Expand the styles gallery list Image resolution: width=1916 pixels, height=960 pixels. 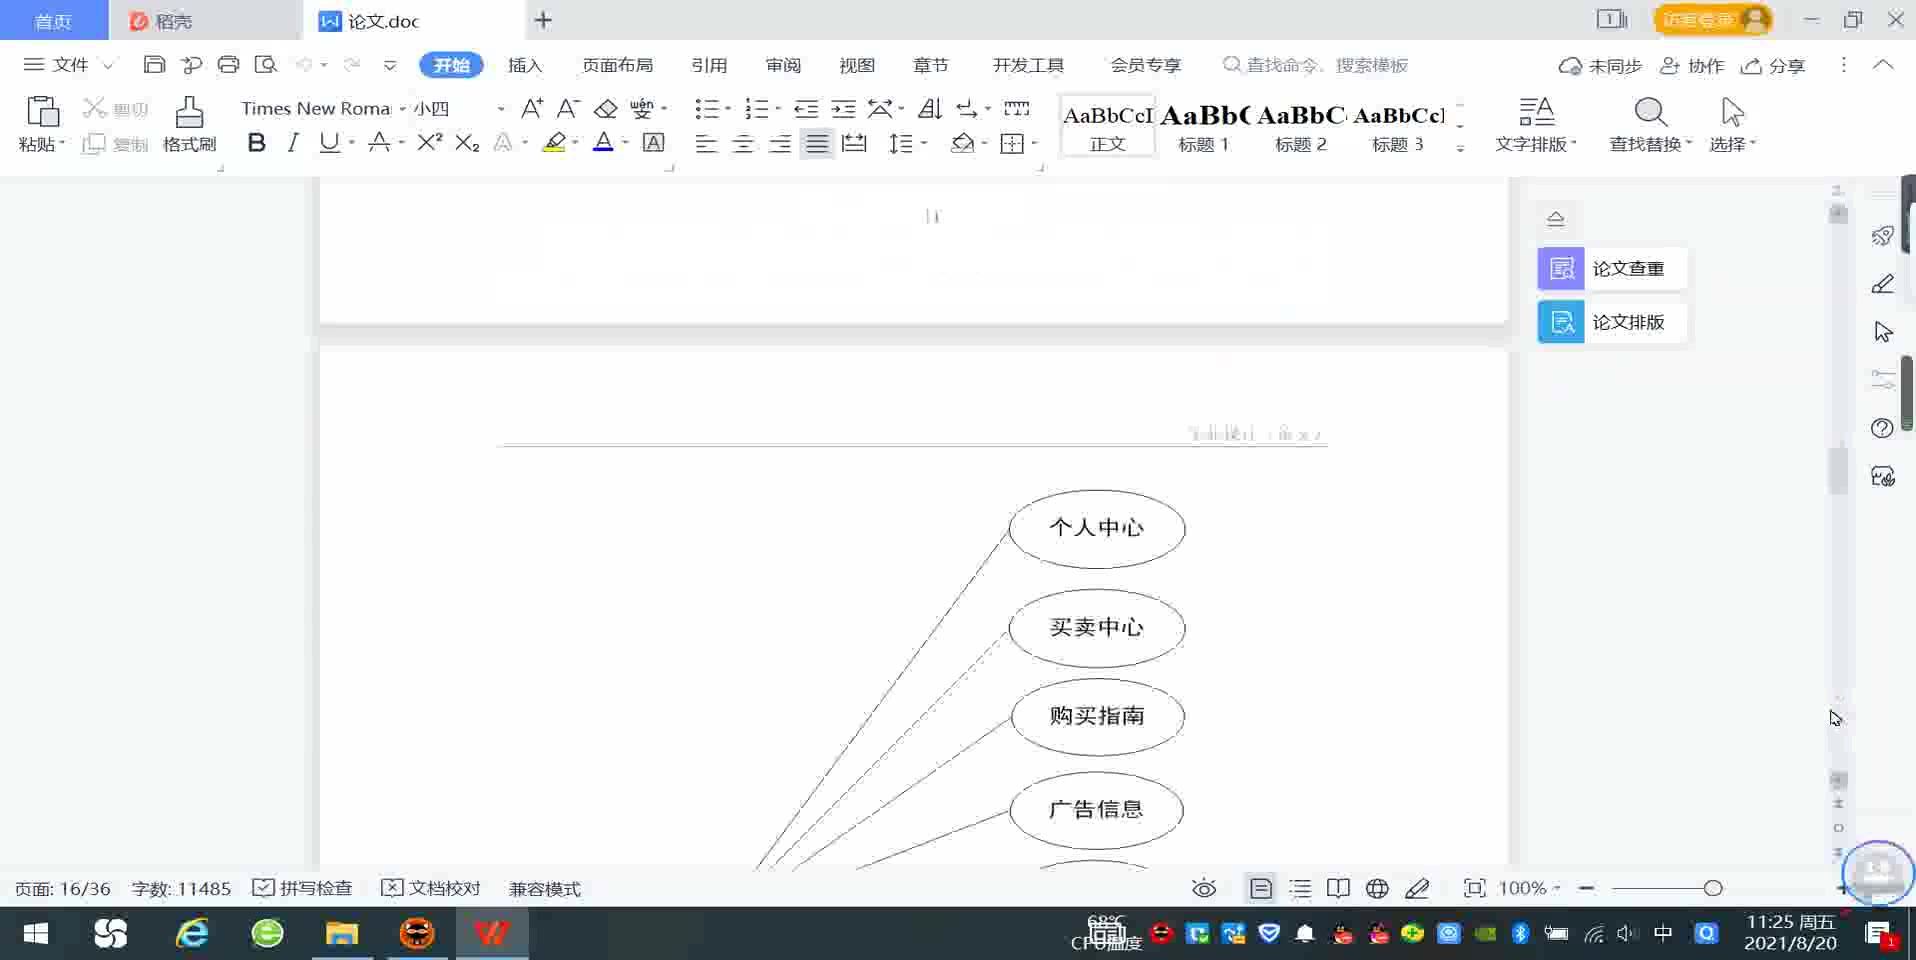point(1460,148)
